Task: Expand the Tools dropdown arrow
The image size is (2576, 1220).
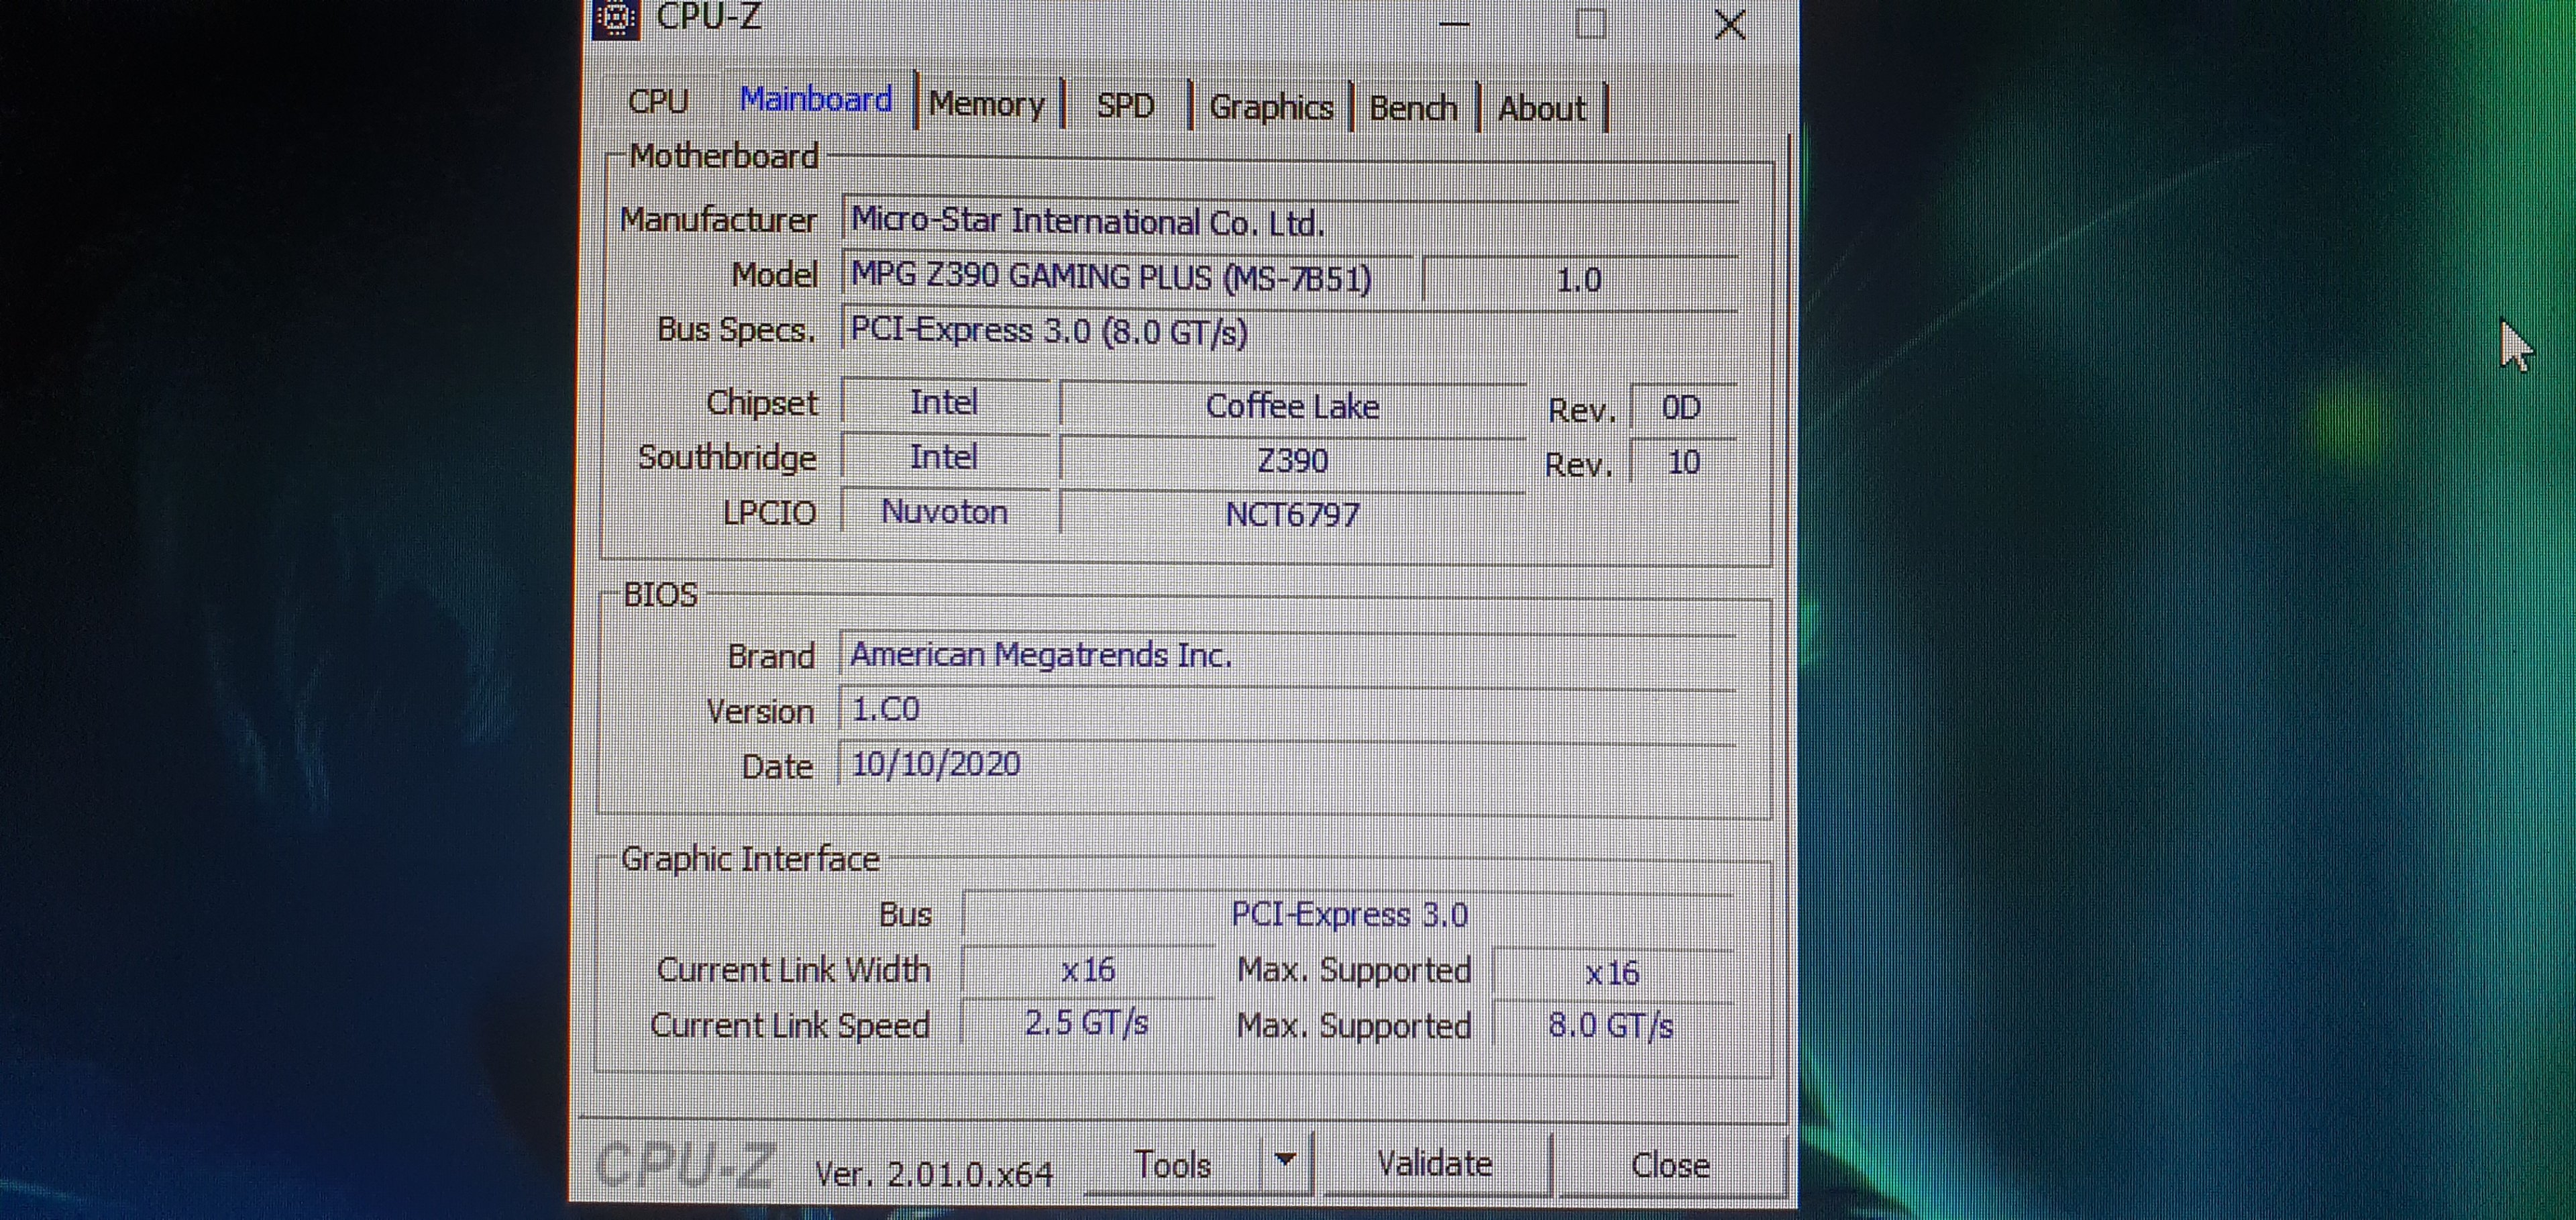Action: [x=1285, y=1160]
